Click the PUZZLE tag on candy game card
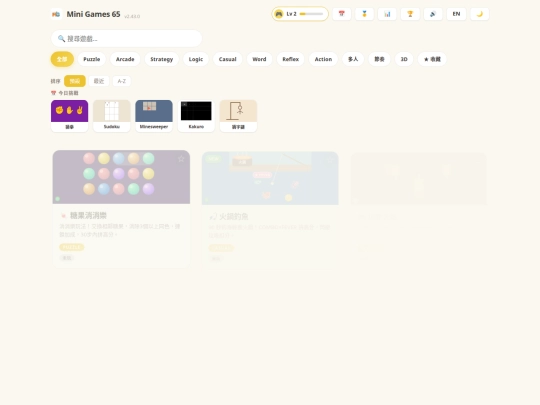This screenshot has height=405, width=540. coord(72,247)
